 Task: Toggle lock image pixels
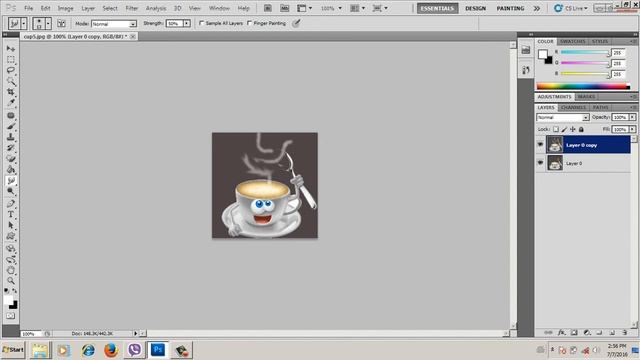564,129
